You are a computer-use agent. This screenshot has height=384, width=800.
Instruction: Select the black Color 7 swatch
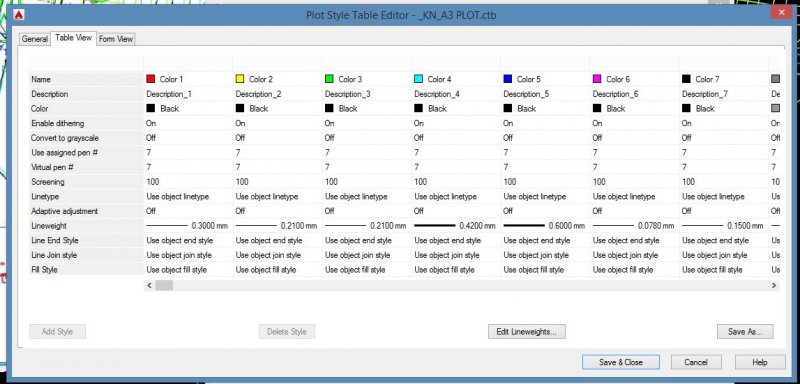pyautogui.click(x=686, y=79)
